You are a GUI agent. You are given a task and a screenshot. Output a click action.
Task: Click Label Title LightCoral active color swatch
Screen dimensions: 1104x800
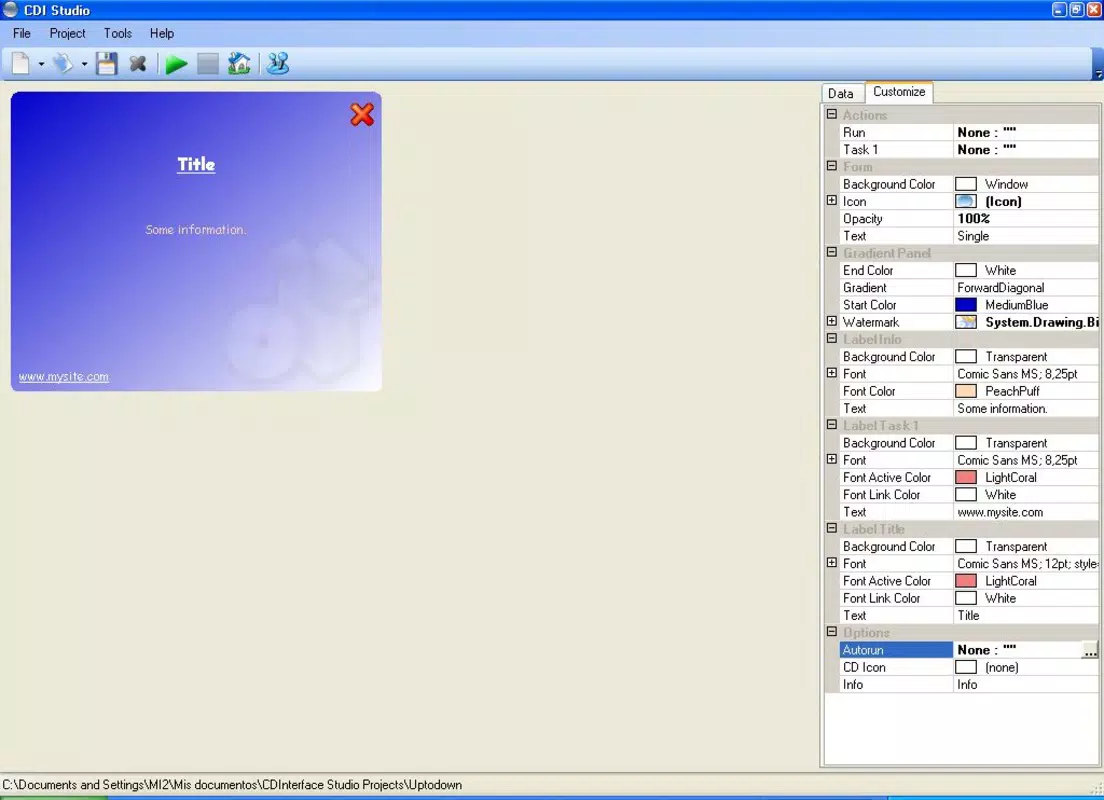(966, 581)
